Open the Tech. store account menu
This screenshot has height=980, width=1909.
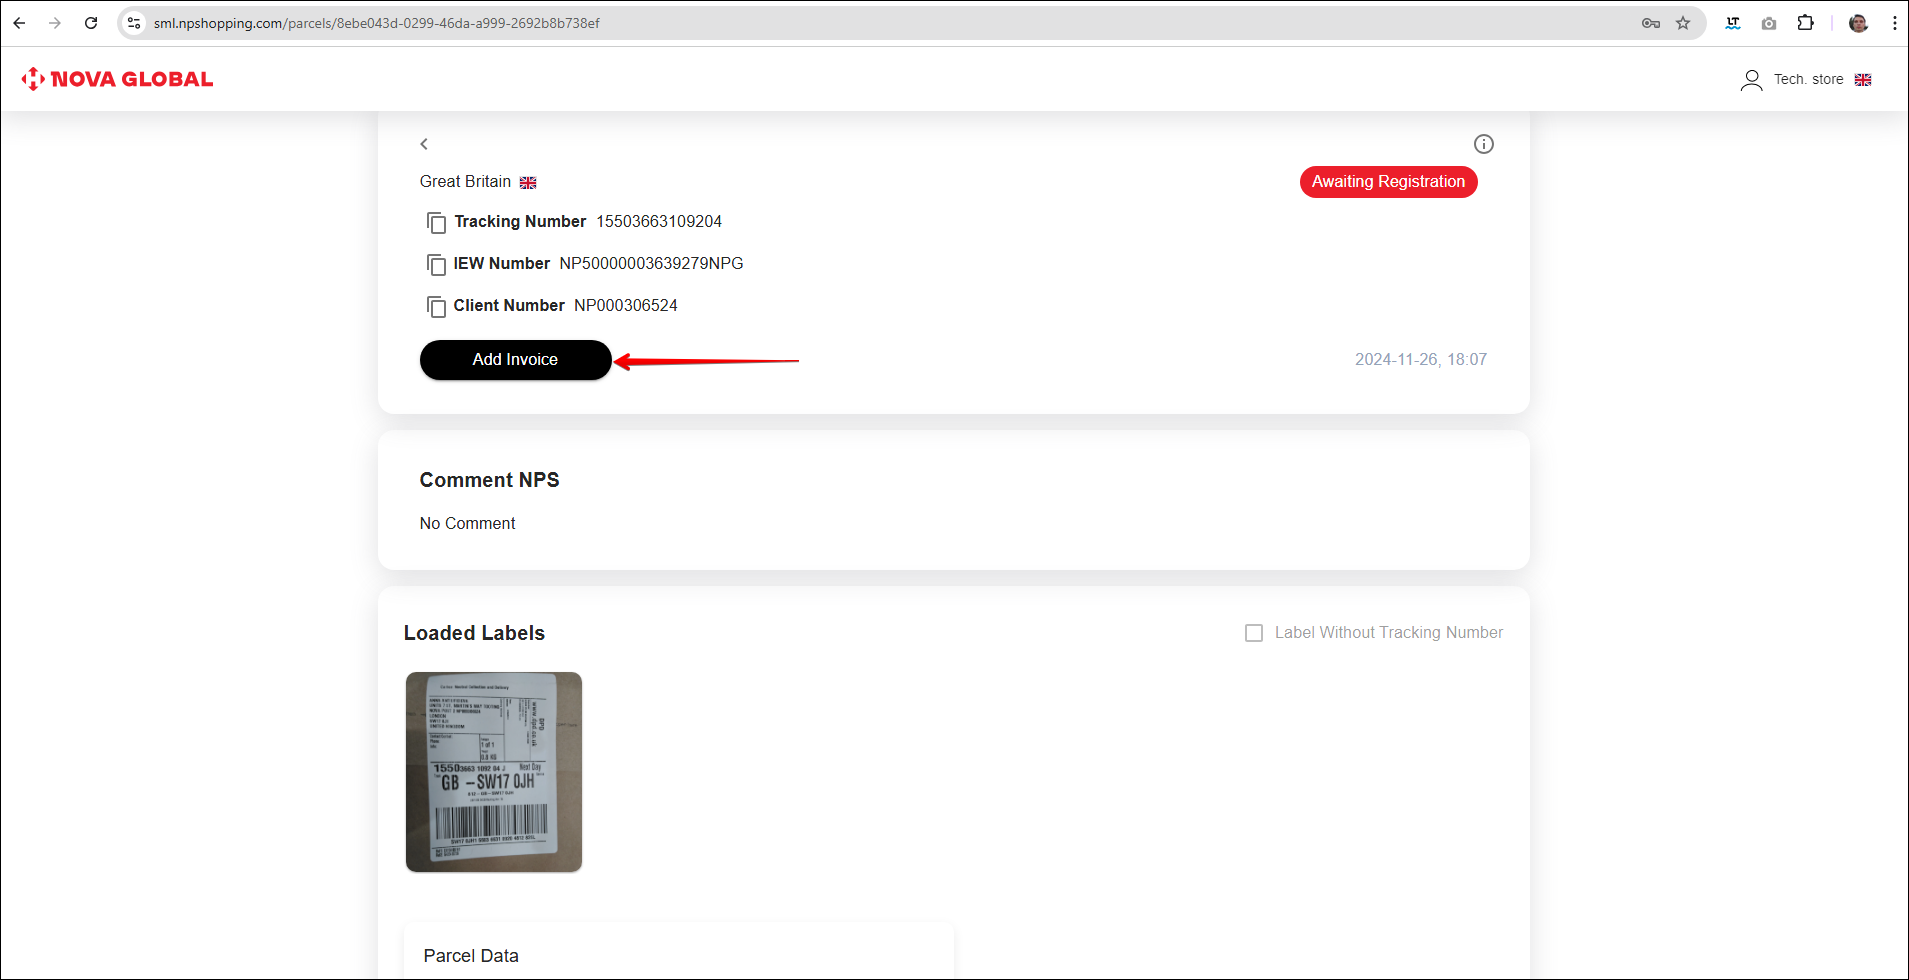tap(1808, 80)
